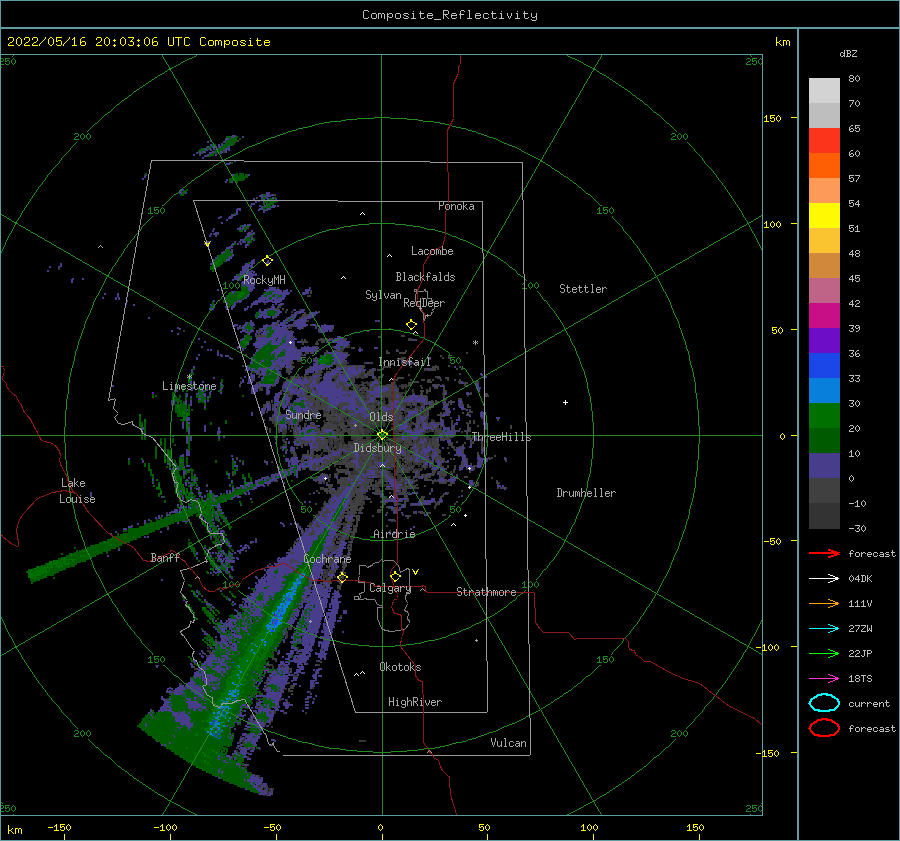The image size is (900, 841).
Task: Click the yellow diamond marker near Cochrane
Action: pos(343,577)
